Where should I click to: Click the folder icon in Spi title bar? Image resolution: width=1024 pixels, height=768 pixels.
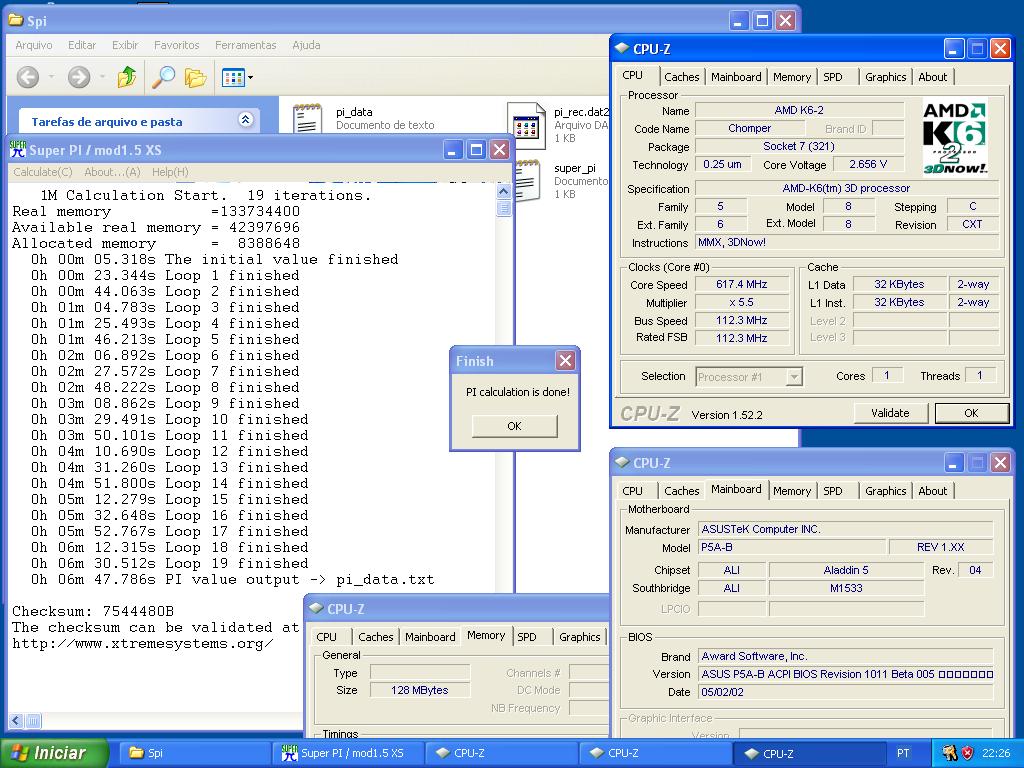[16, 20]
